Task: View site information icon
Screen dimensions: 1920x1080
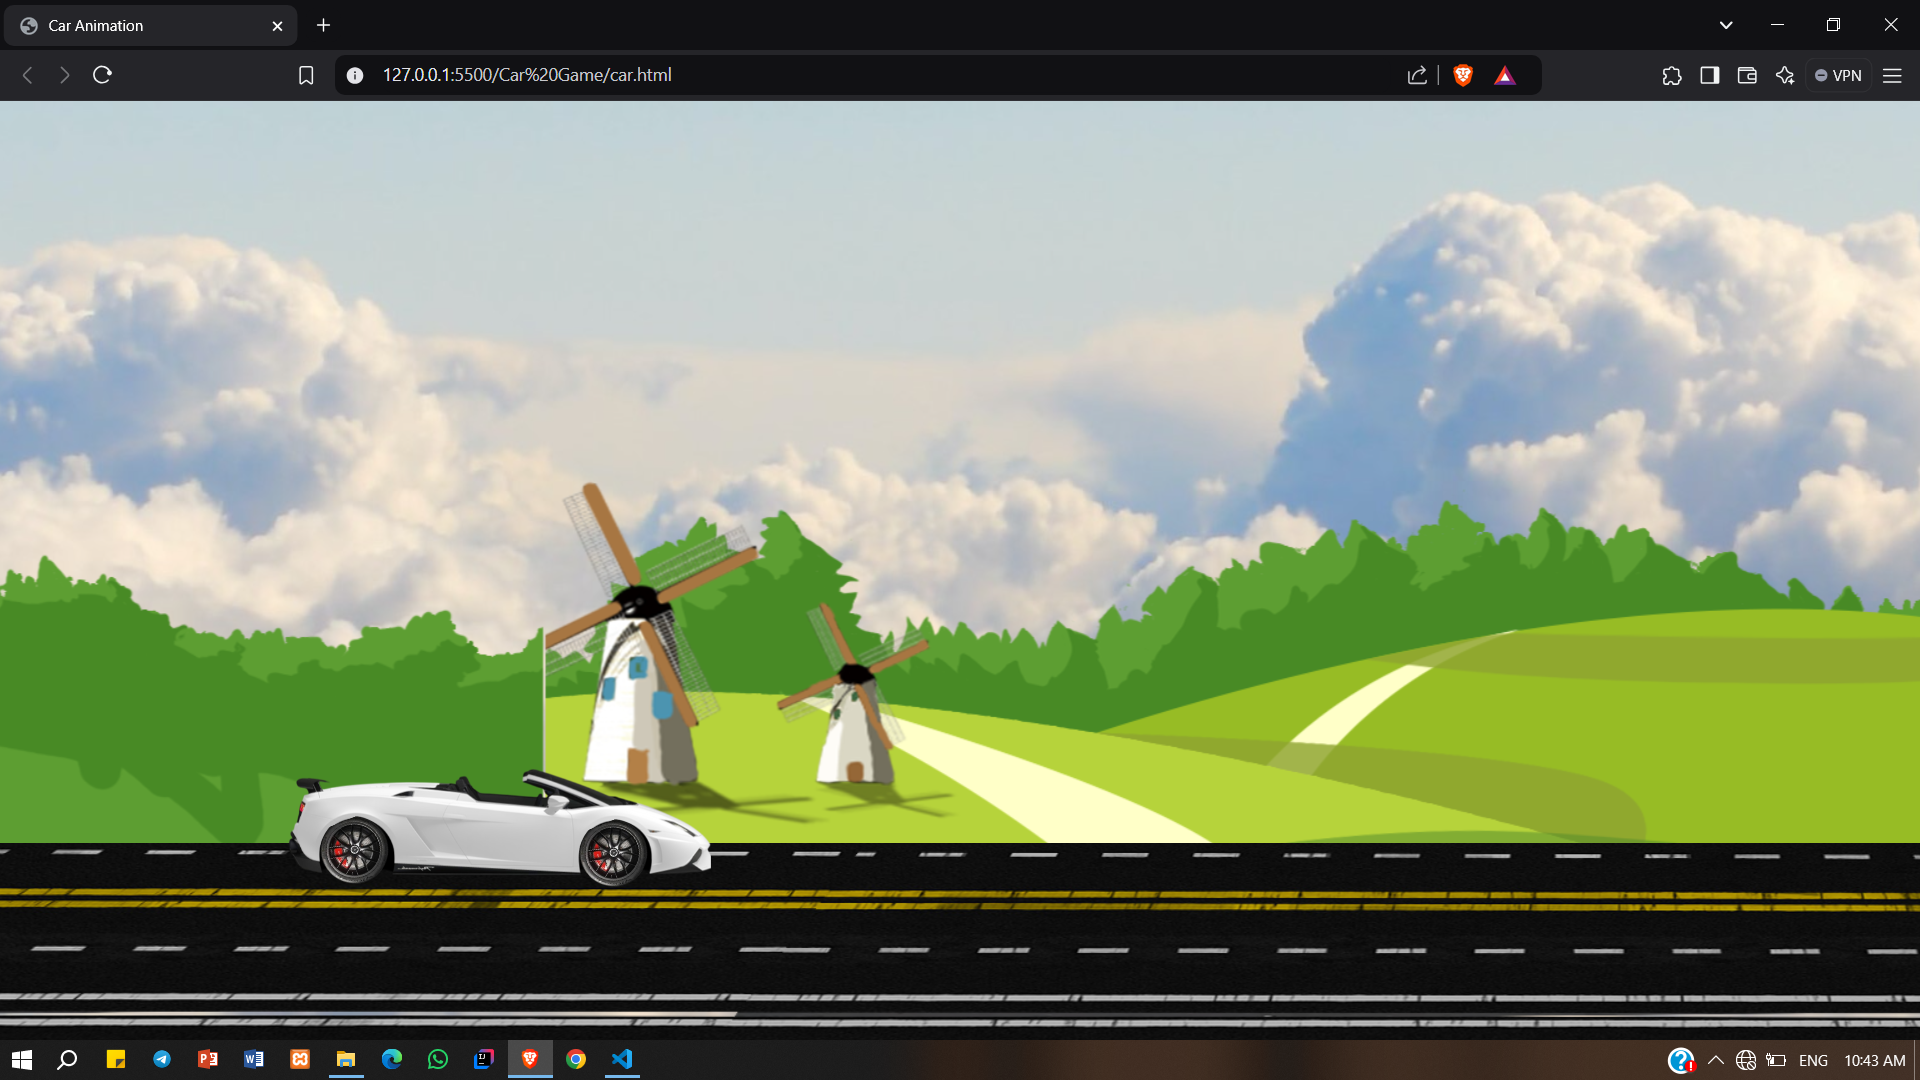Action: point(355,75)
